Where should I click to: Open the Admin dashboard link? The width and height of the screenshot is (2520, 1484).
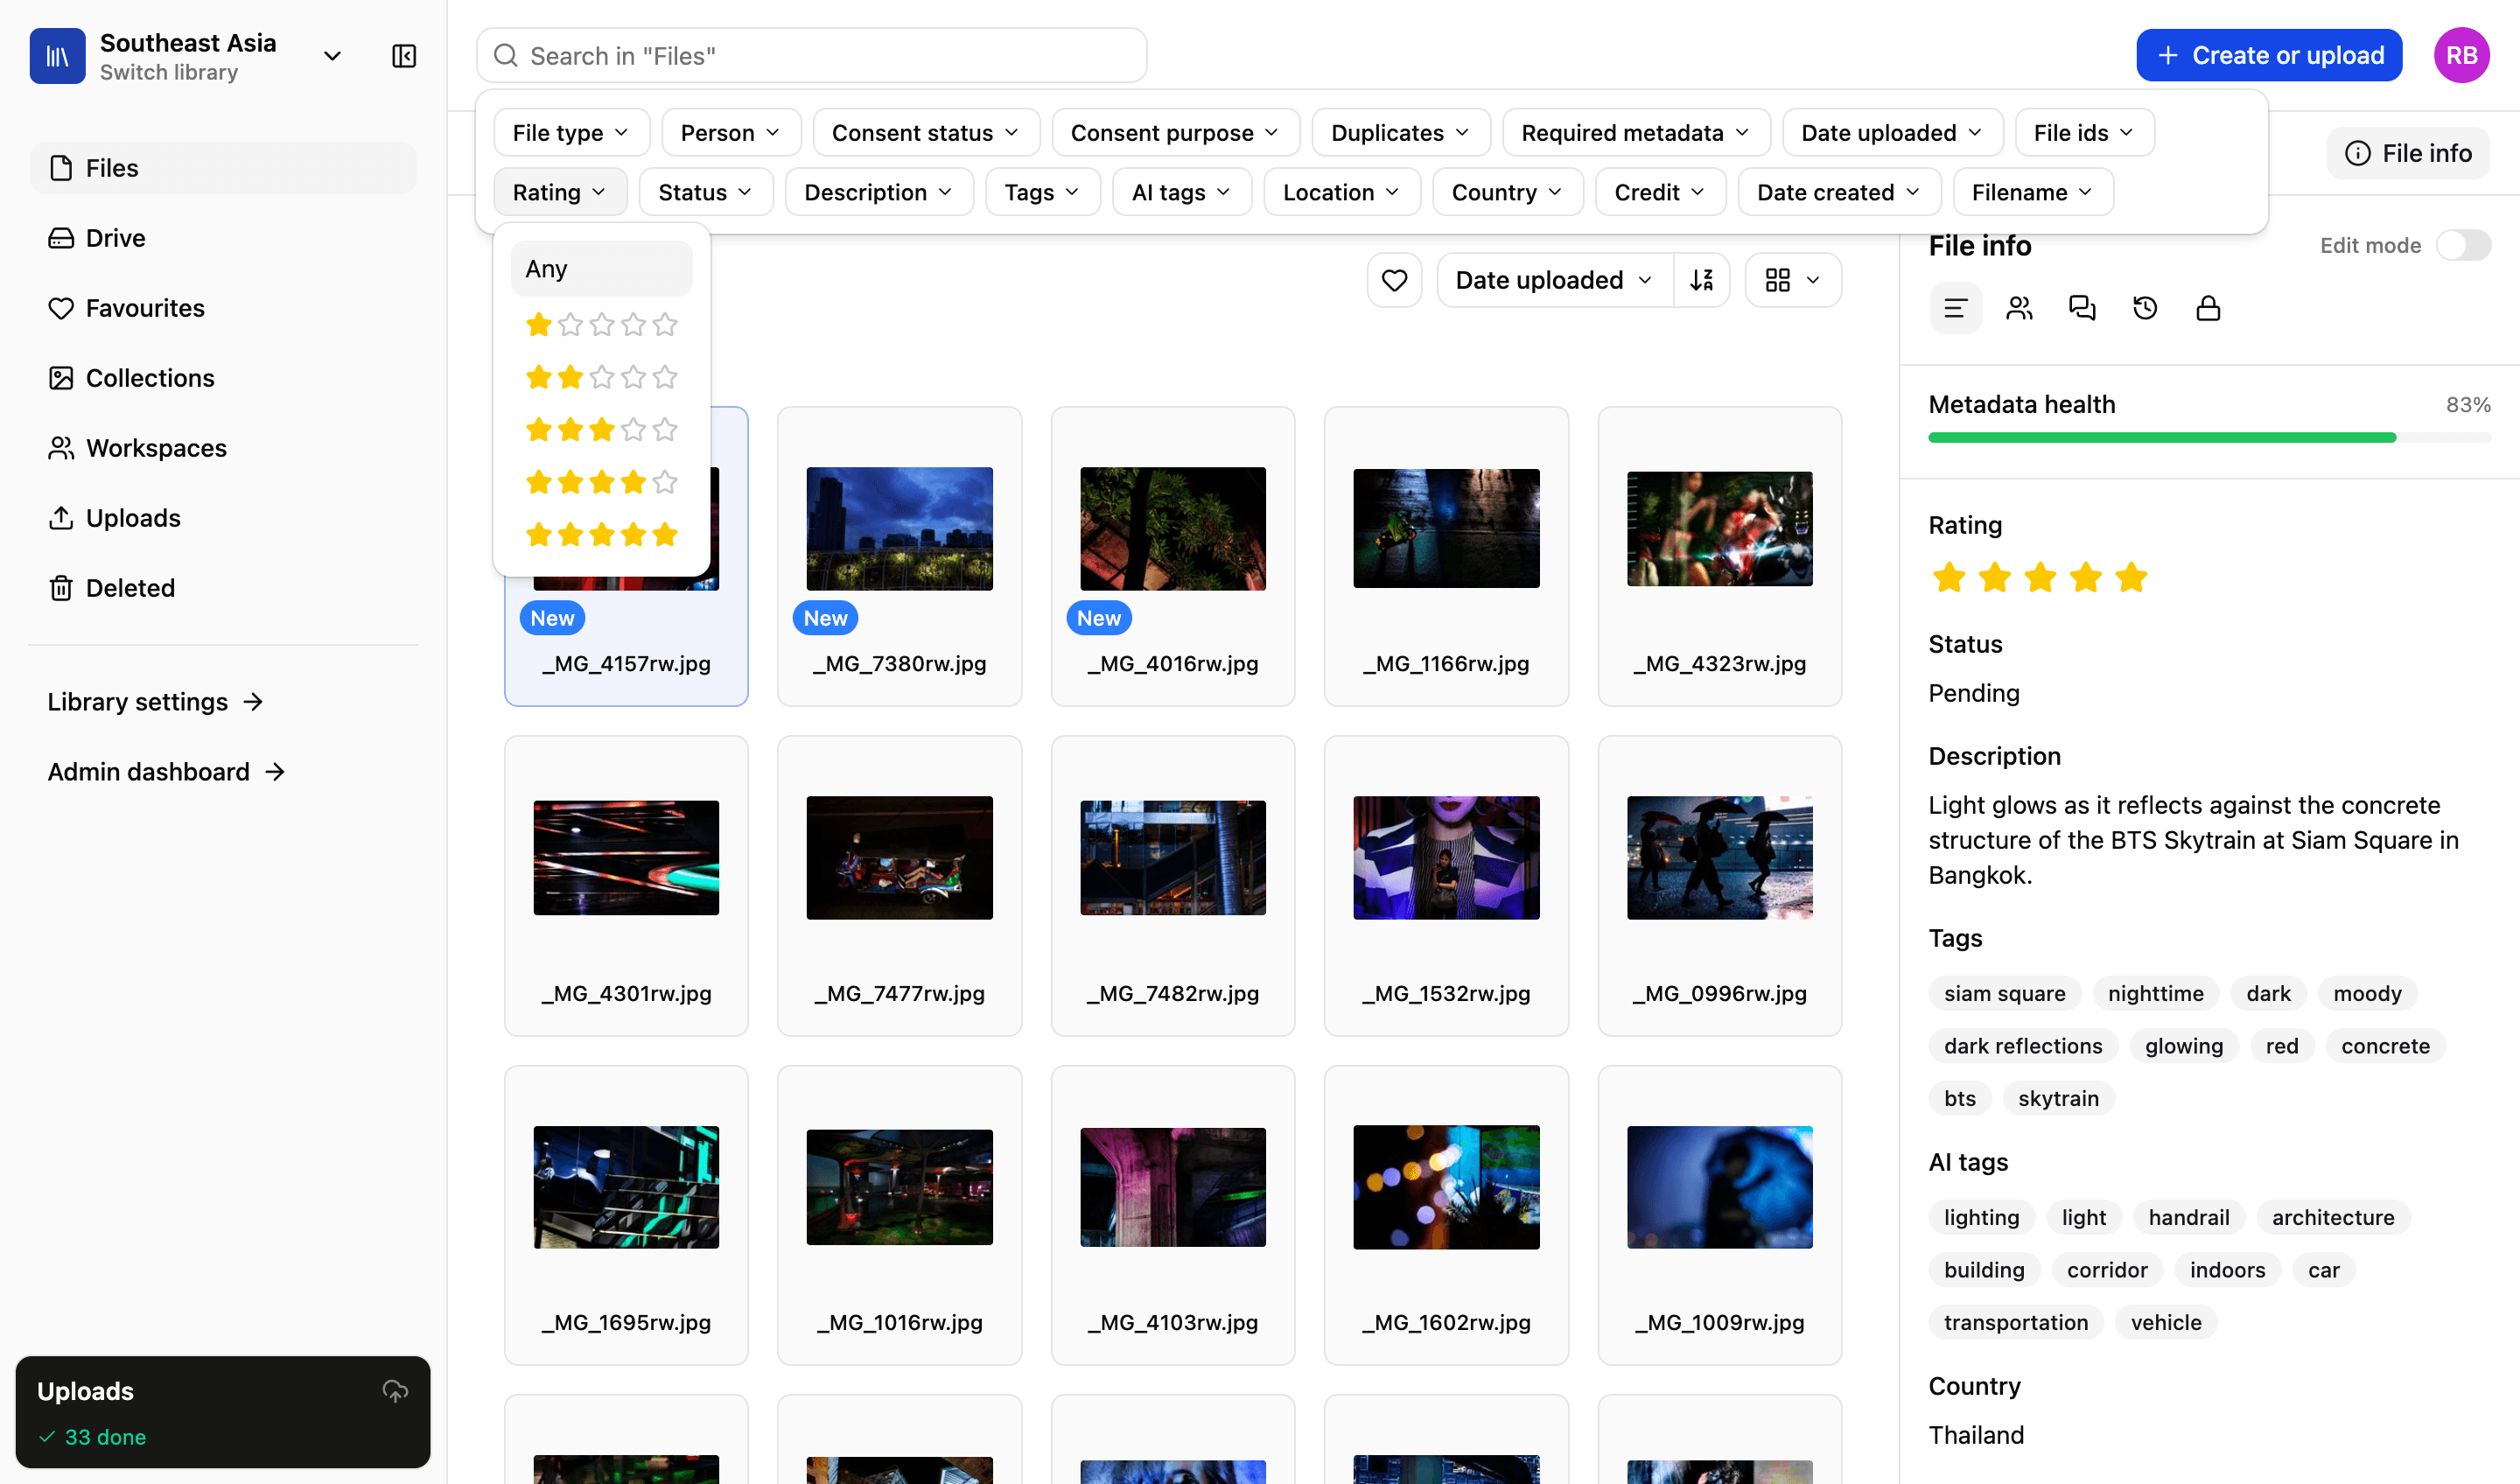click(167, 772)
